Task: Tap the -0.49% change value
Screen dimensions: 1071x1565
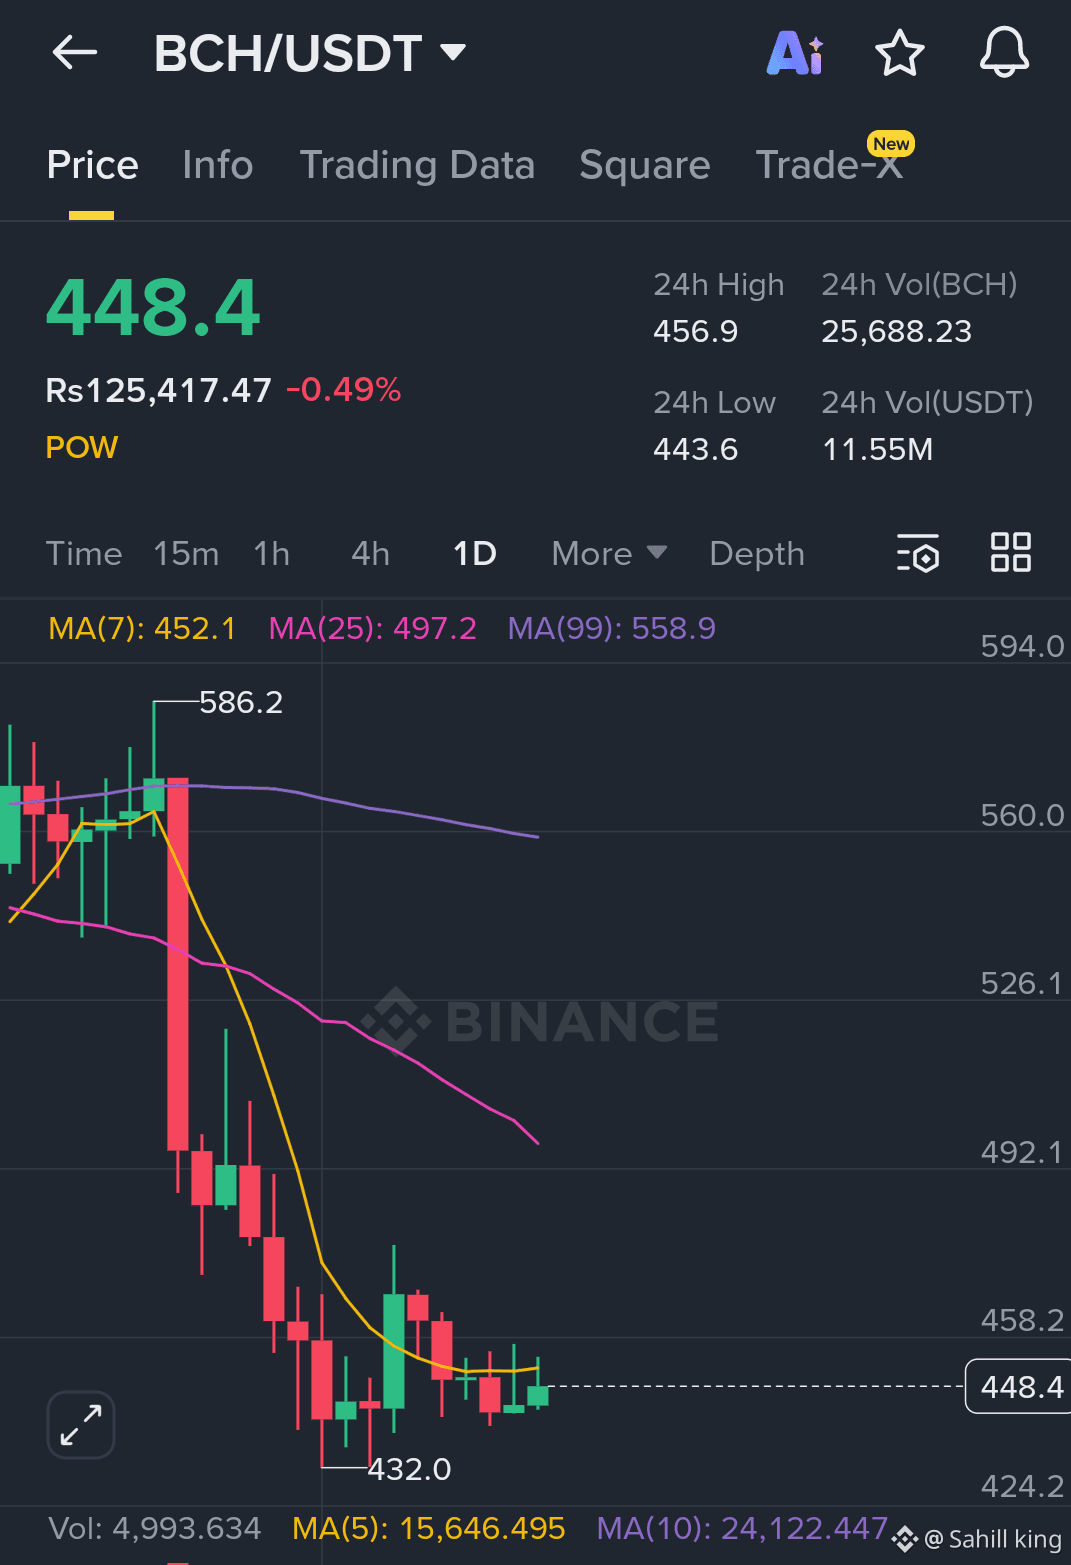Action: coord(344,390)
